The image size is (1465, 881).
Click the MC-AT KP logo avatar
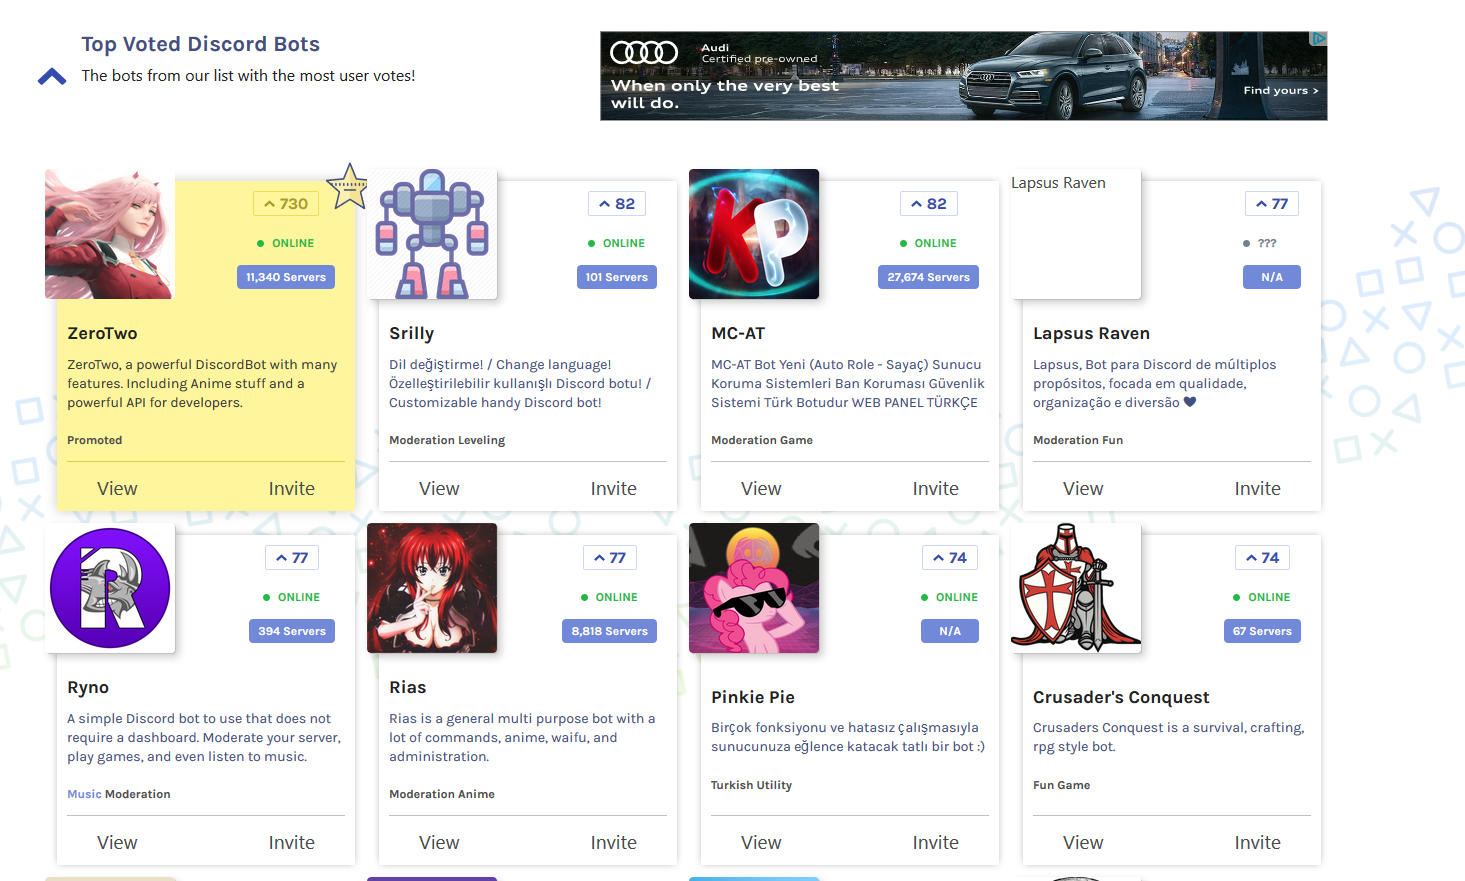[x=754, y=234]
